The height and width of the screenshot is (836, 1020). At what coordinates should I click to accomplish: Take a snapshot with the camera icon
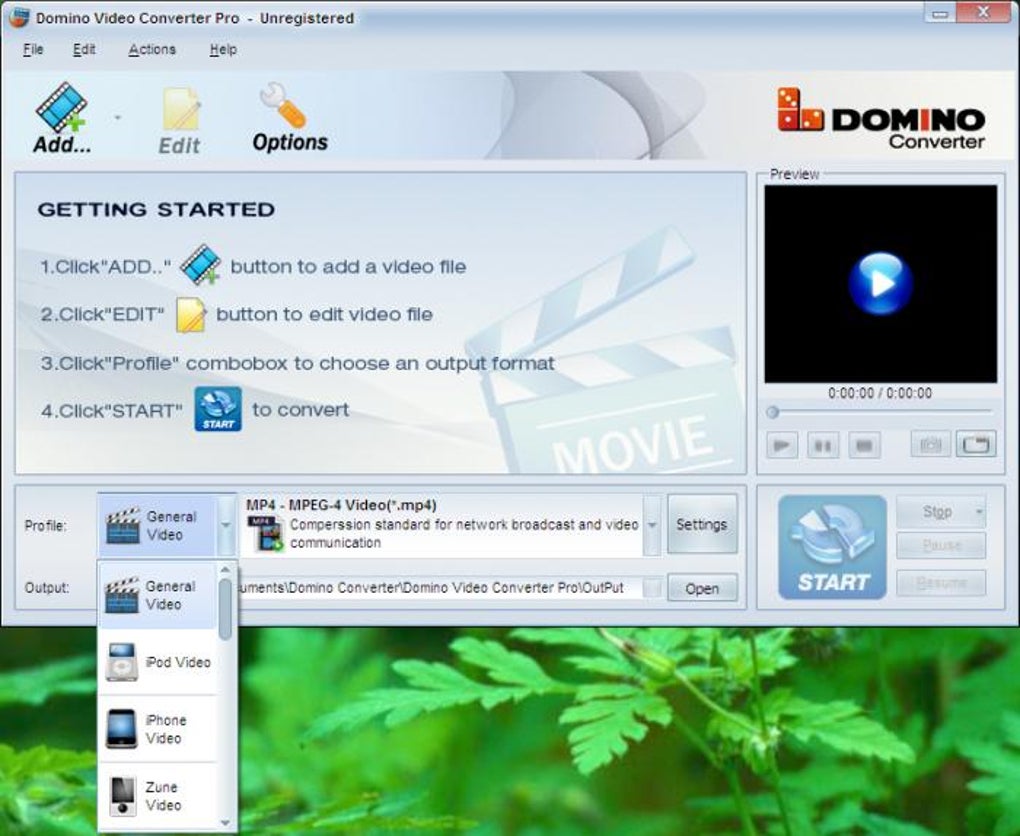[x=930, y=445]
